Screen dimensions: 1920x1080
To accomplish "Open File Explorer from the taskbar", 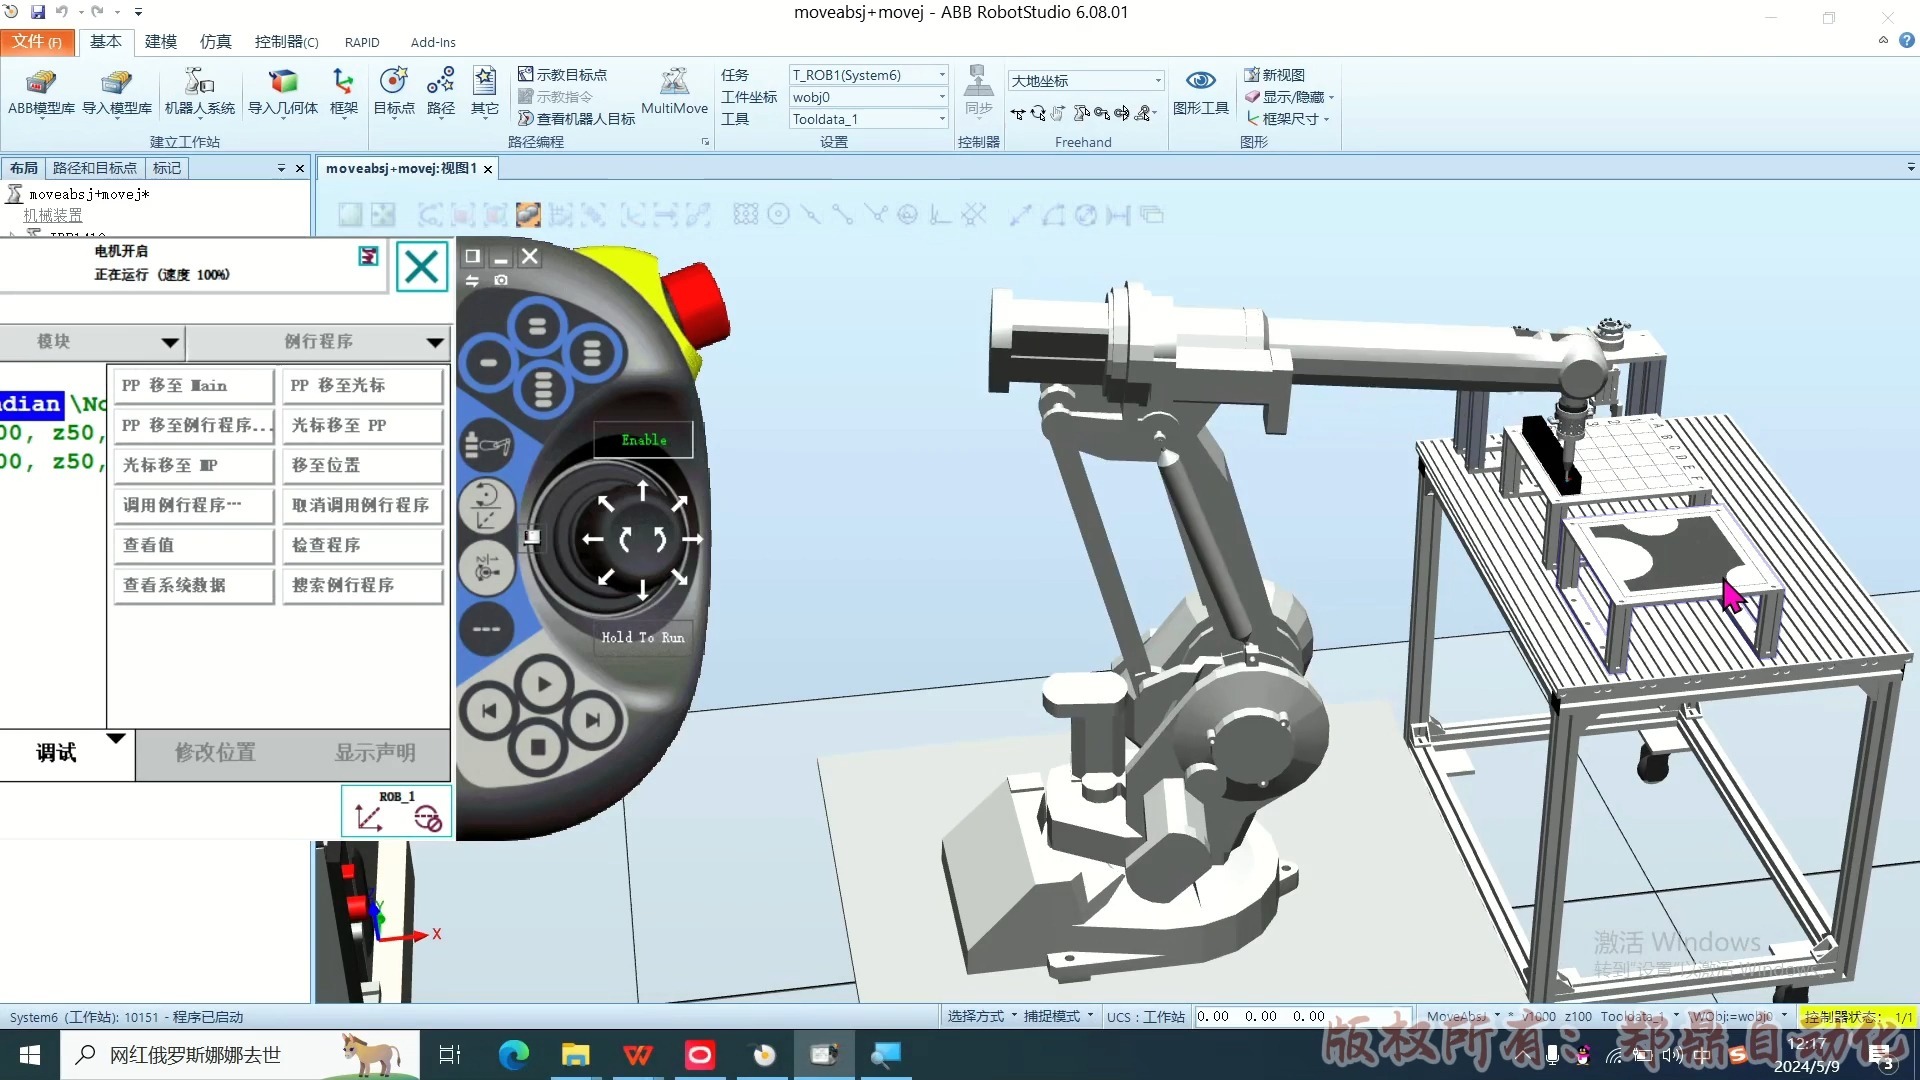I will click(x=576, y=1055).
